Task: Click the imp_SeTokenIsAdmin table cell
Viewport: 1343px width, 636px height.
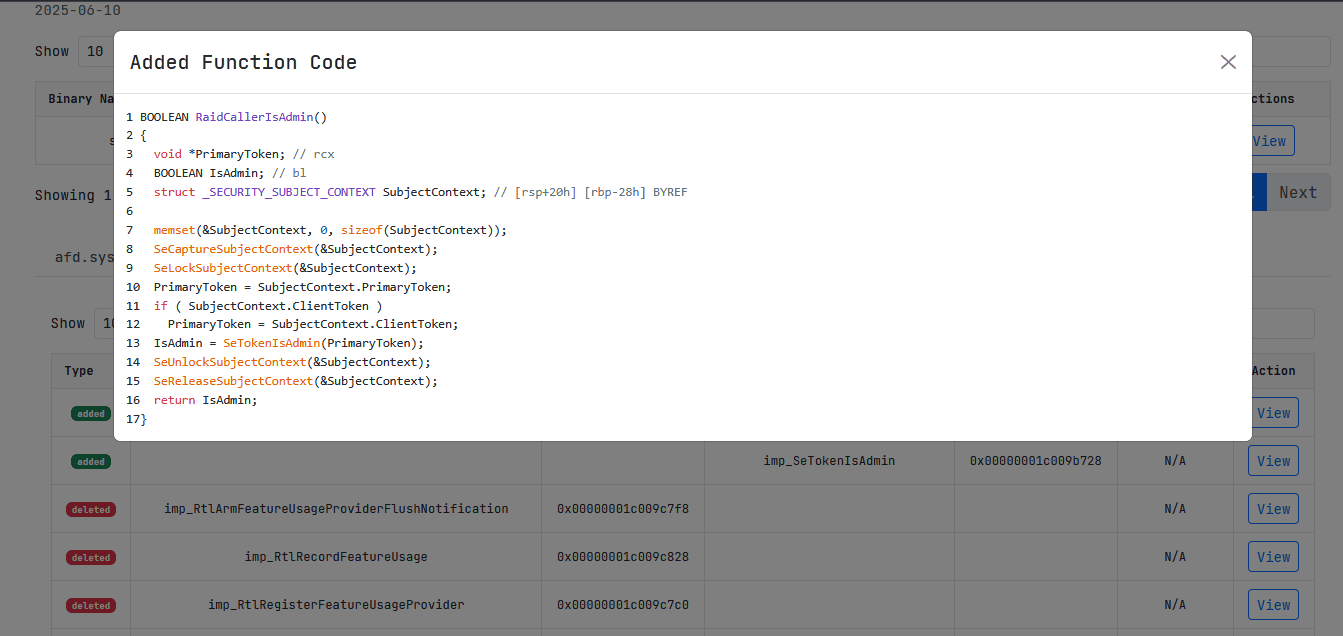Action: (829, 461)
